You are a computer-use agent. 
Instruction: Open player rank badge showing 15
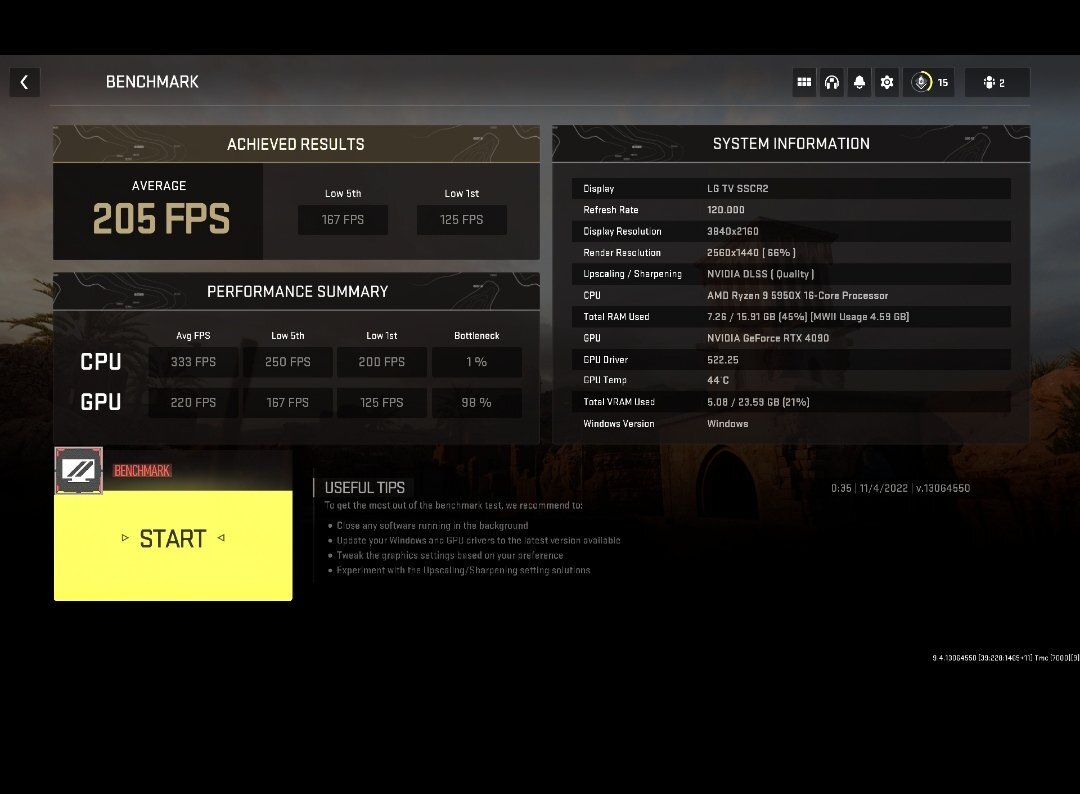928,83
